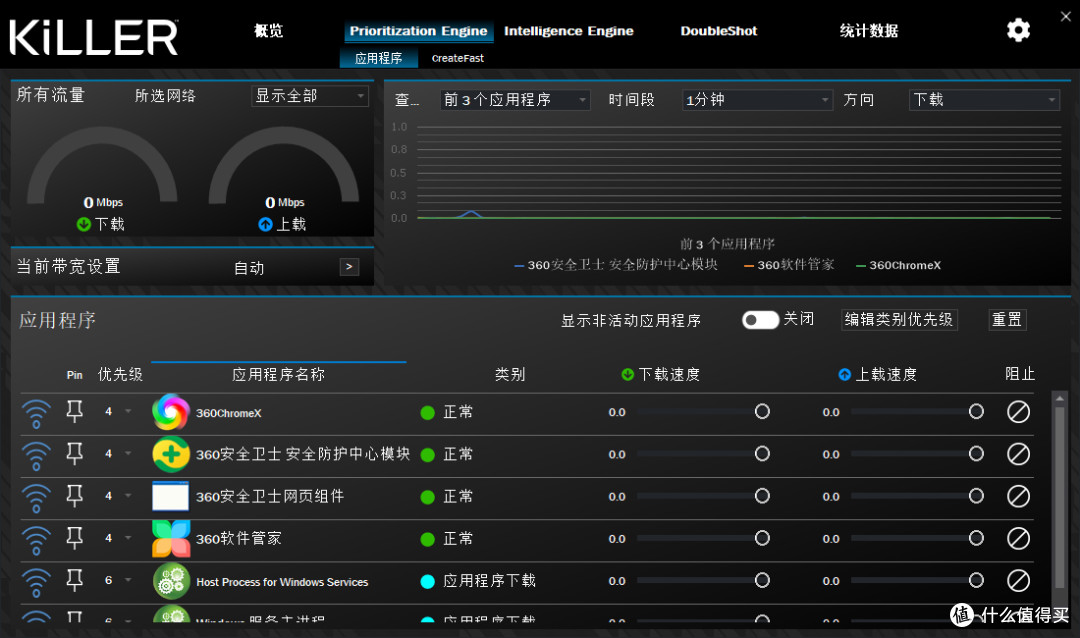Sort by 应用程序名称 column header

278,374
